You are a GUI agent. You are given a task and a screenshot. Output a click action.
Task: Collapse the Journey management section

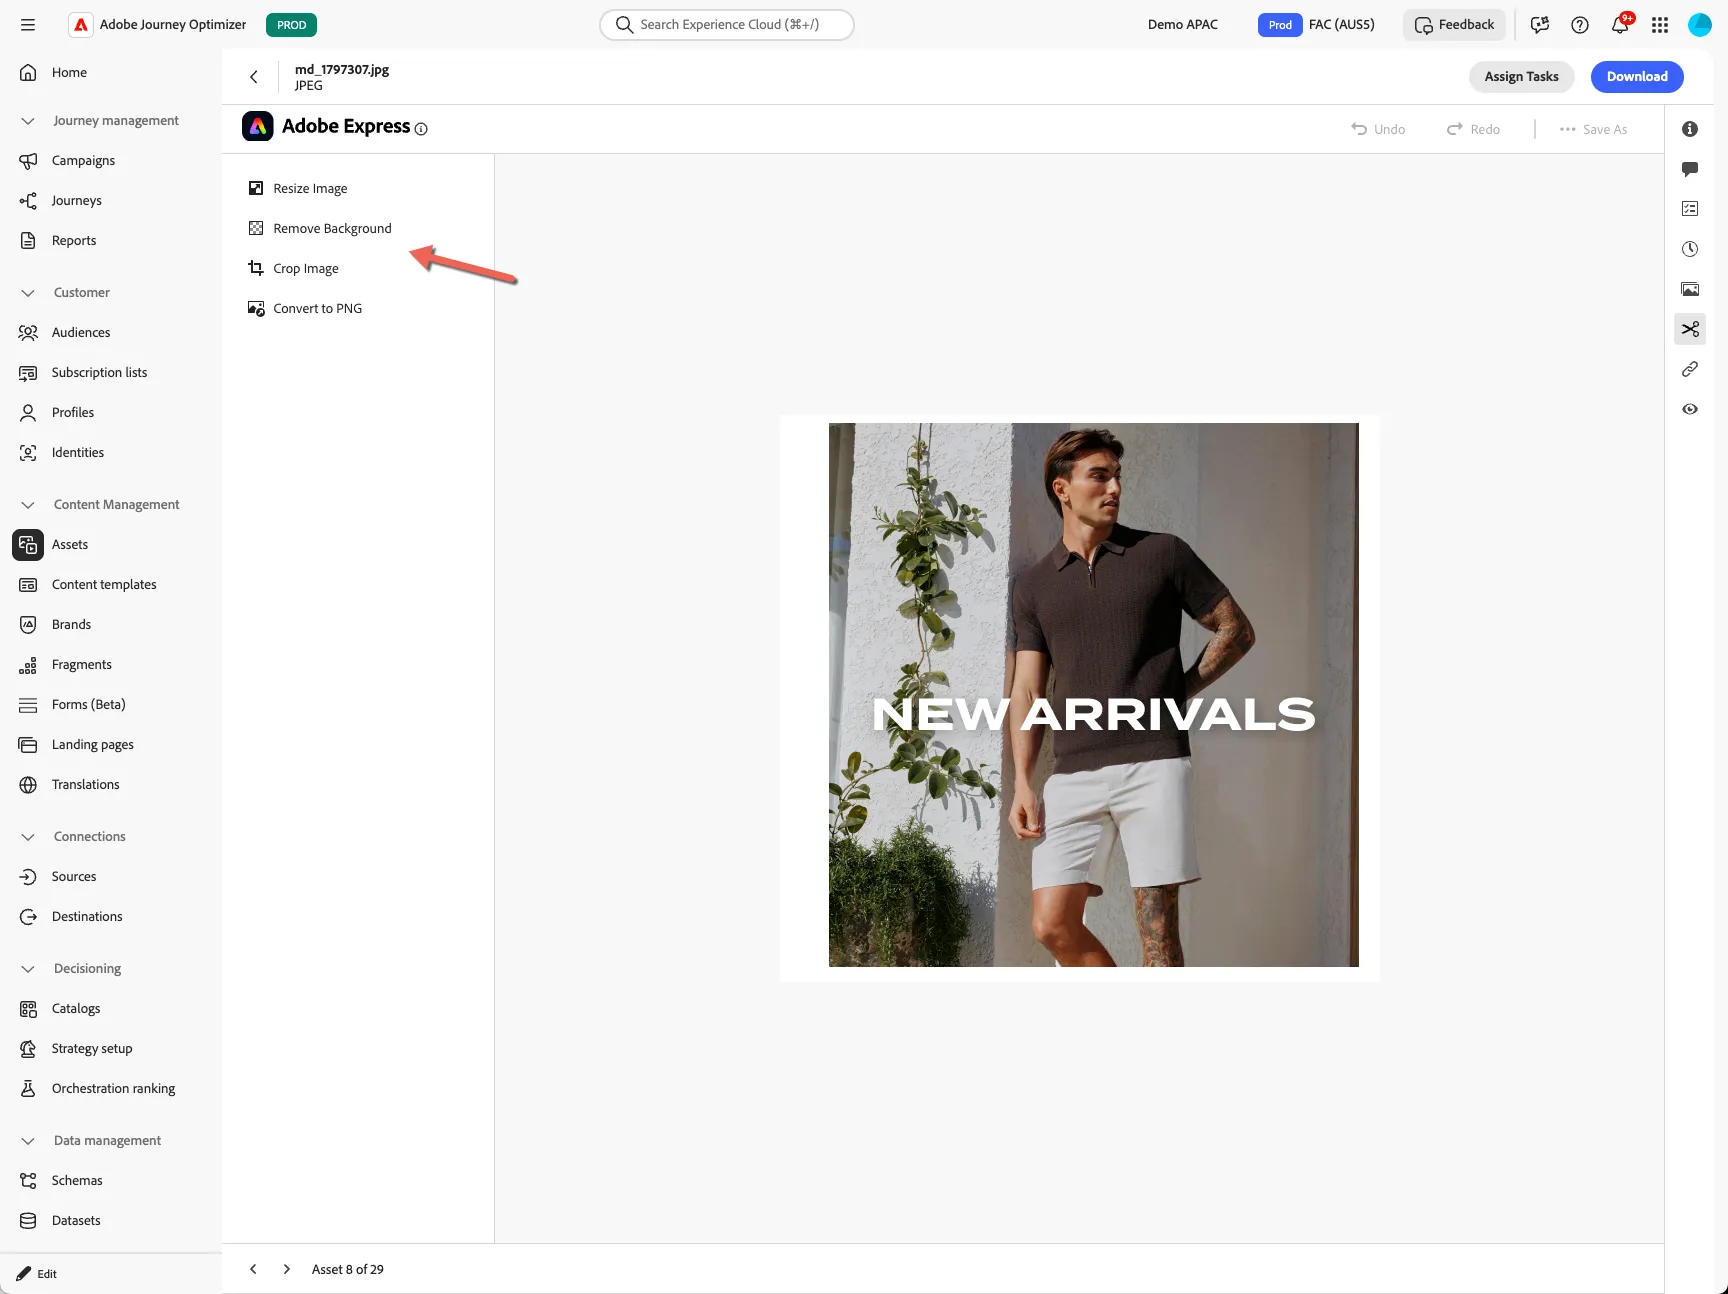[x=28, y=121]
